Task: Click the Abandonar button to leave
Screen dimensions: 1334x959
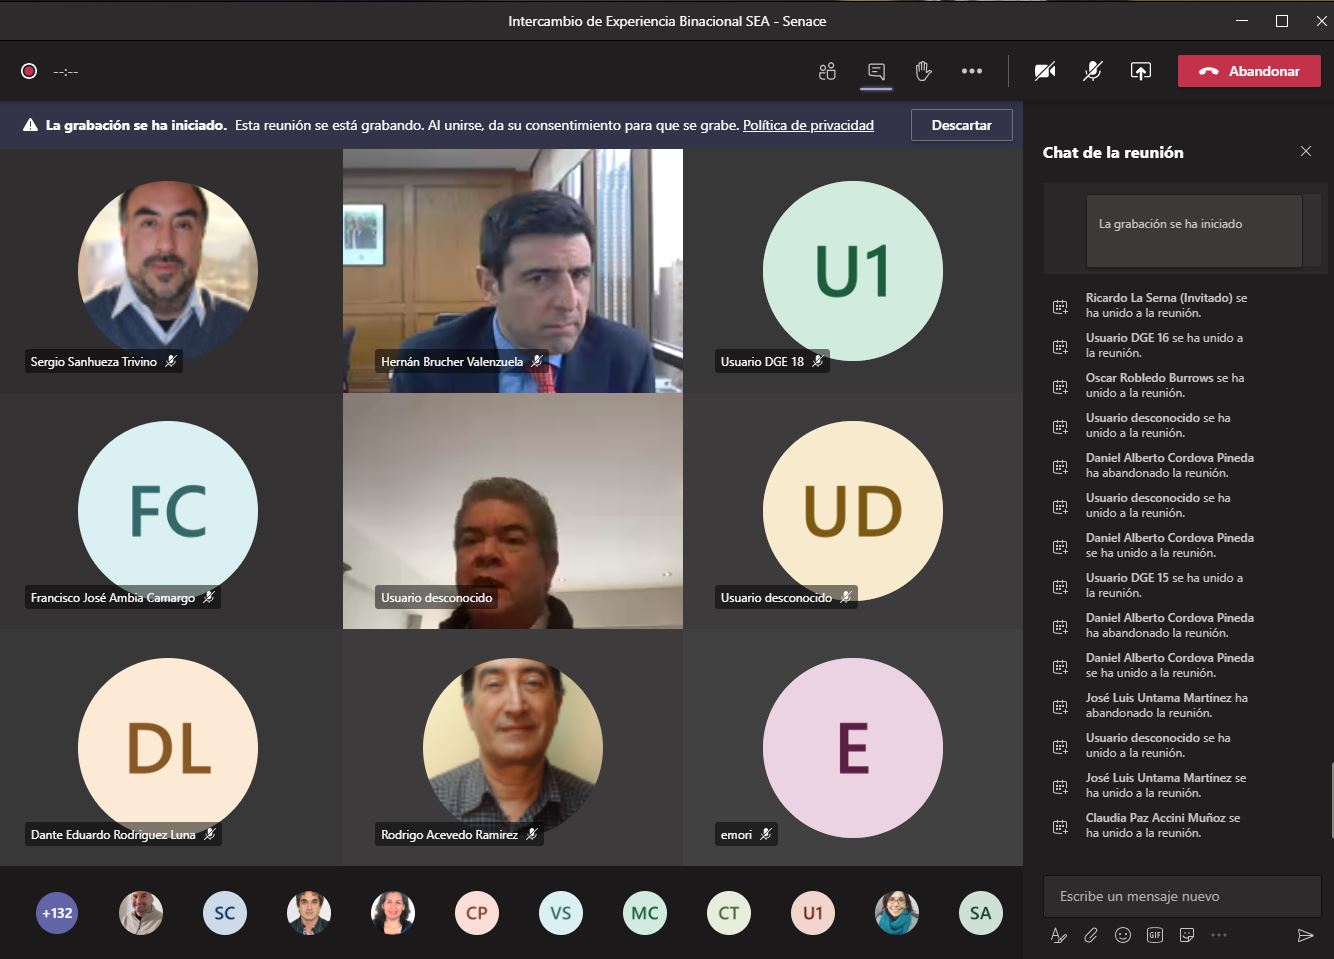Action: [x=1249, y=71]
